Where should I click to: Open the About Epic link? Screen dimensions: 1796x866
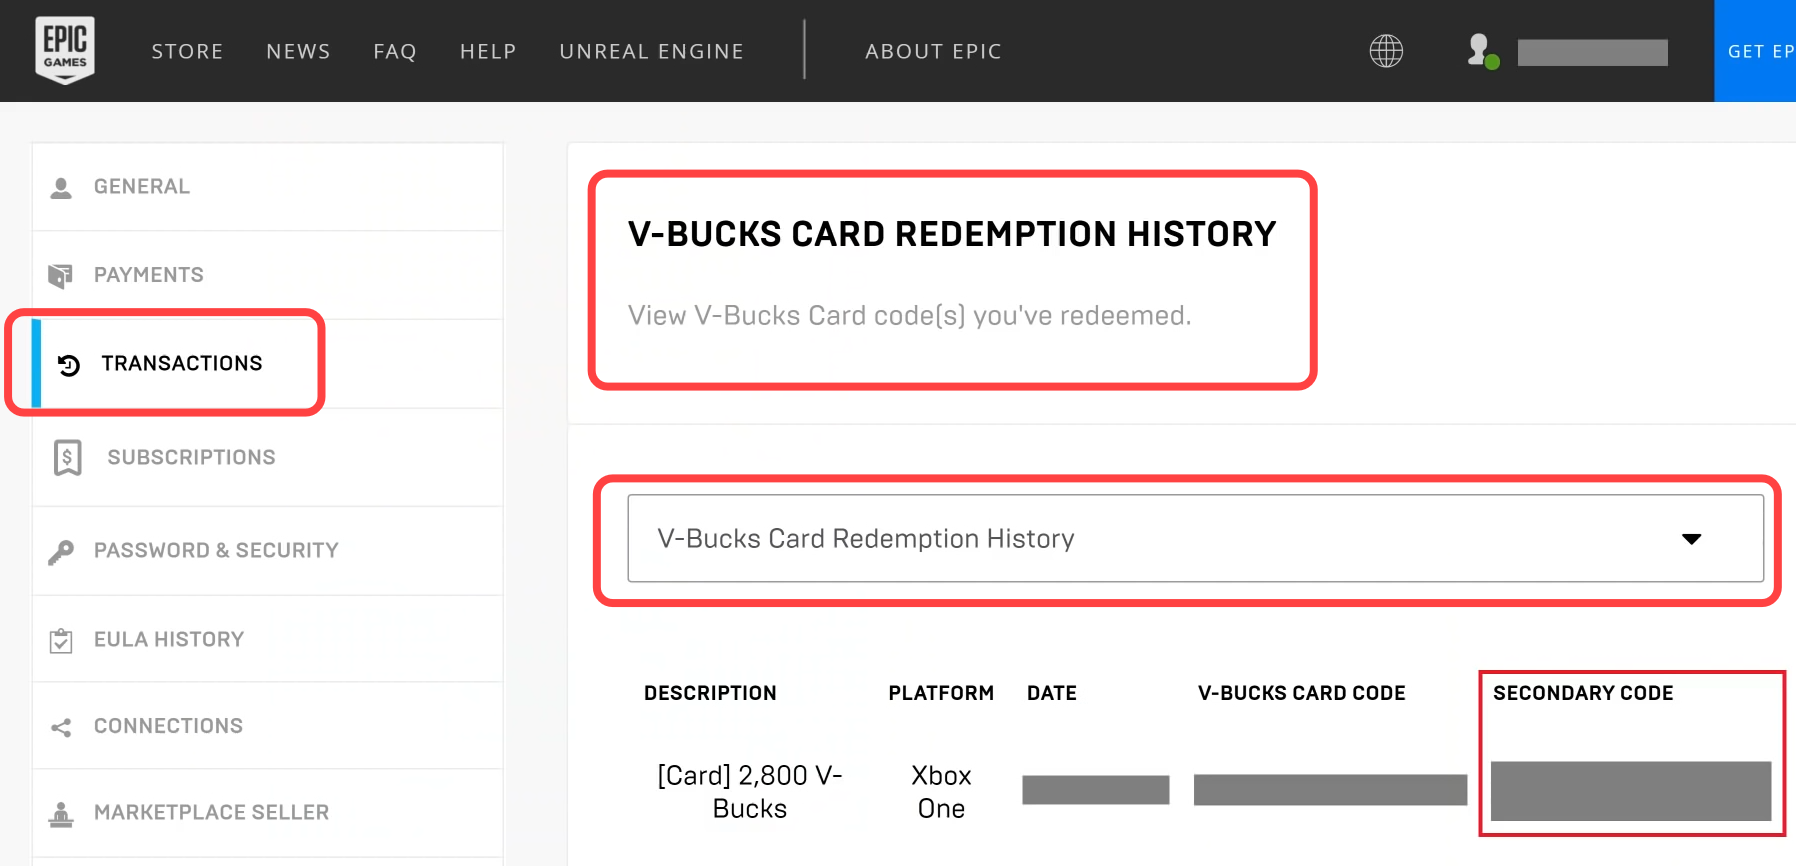pos(933,51)
